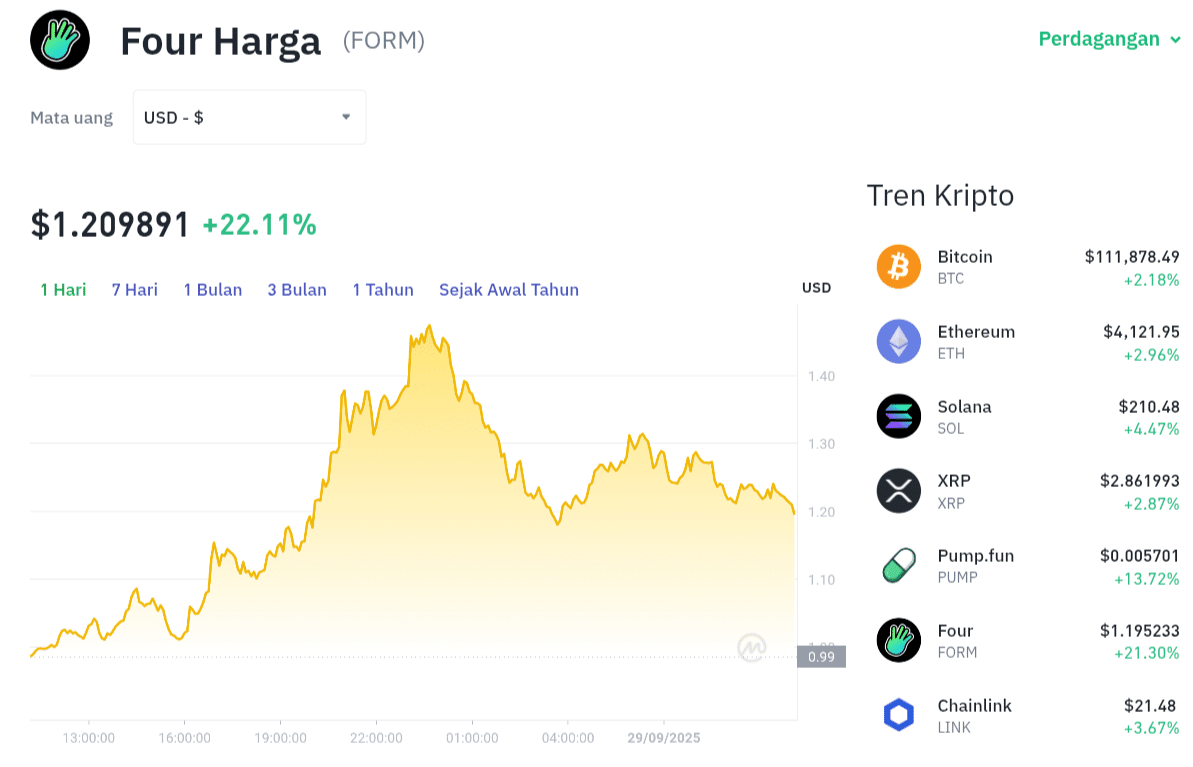Image resolution: width=1193 pixels, height=767 pixels.
Task: Show the 1 Bulan chart range
Action: [213, 290]
